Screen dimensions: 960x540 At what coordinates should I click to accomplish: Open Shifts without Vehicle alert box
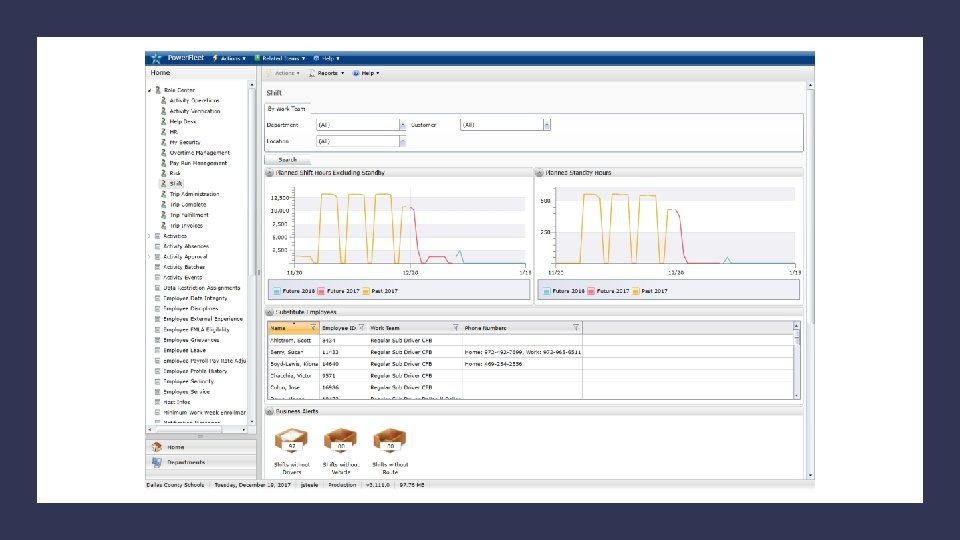click(340, 441)
